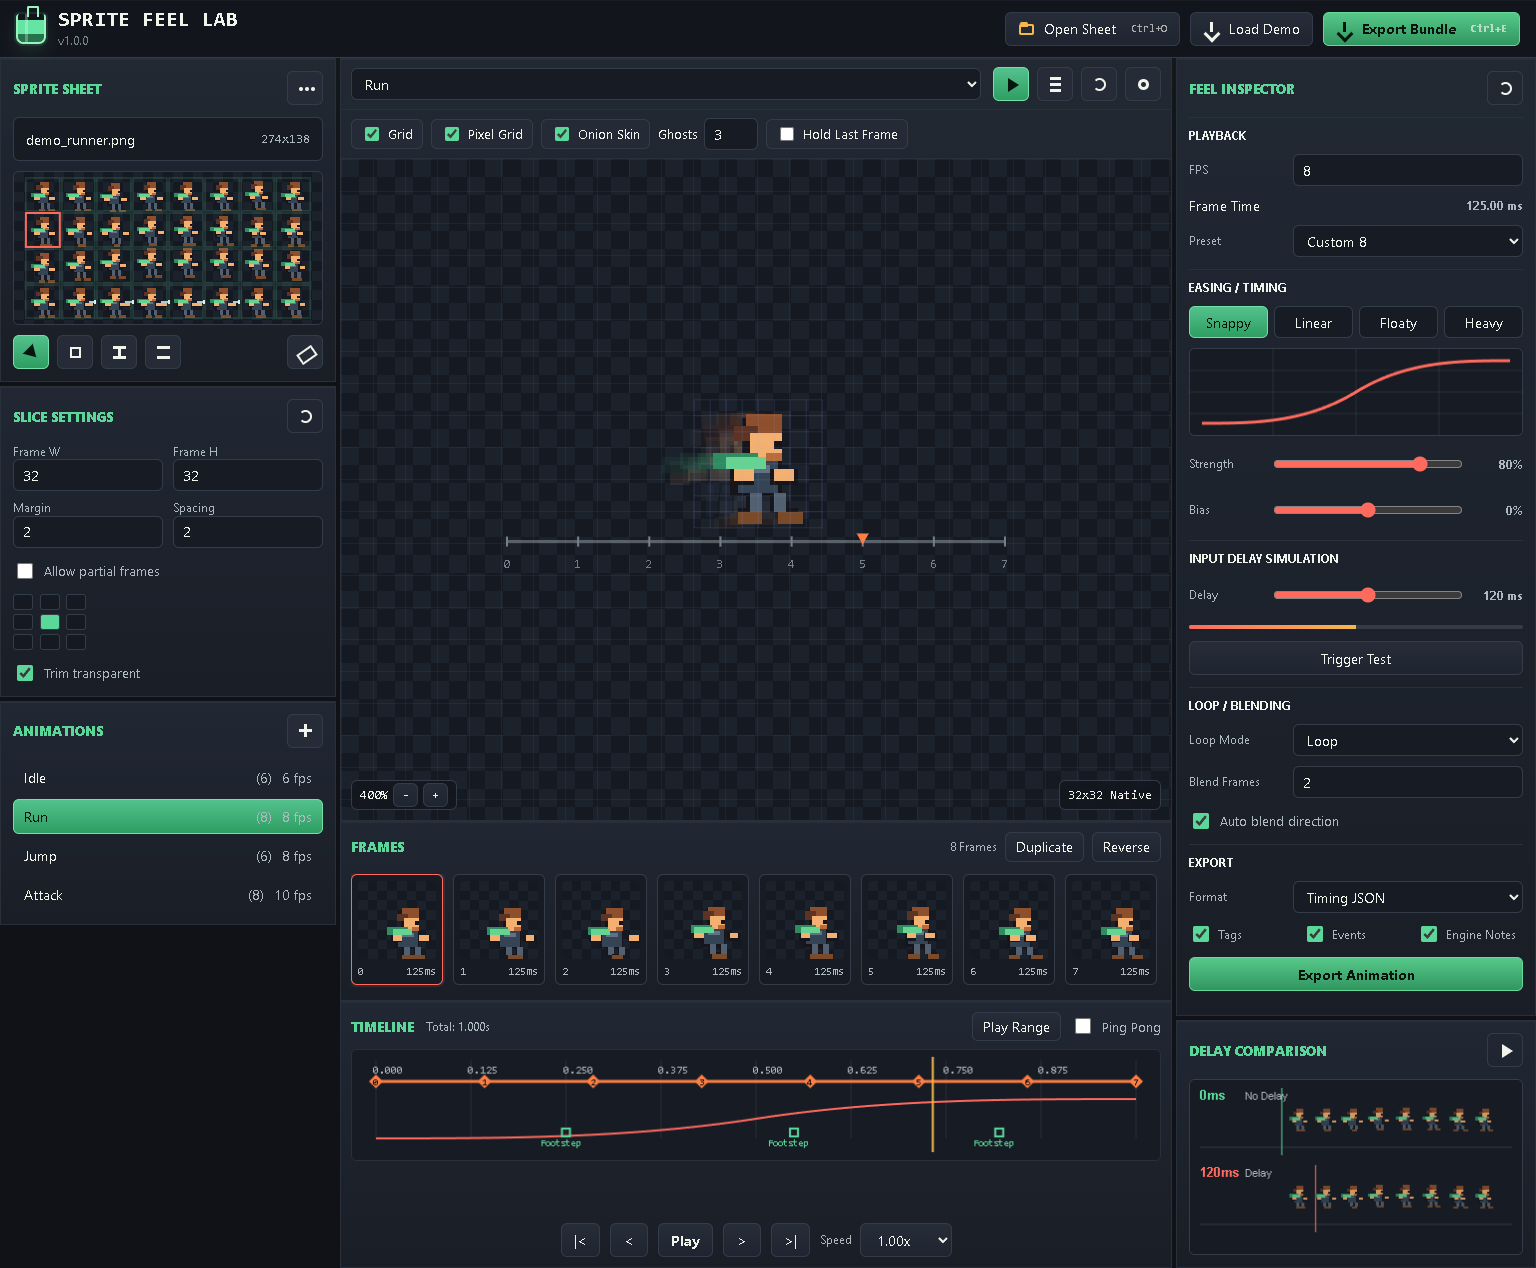Select the Floaty easing tab

(x=1398, y=323)
